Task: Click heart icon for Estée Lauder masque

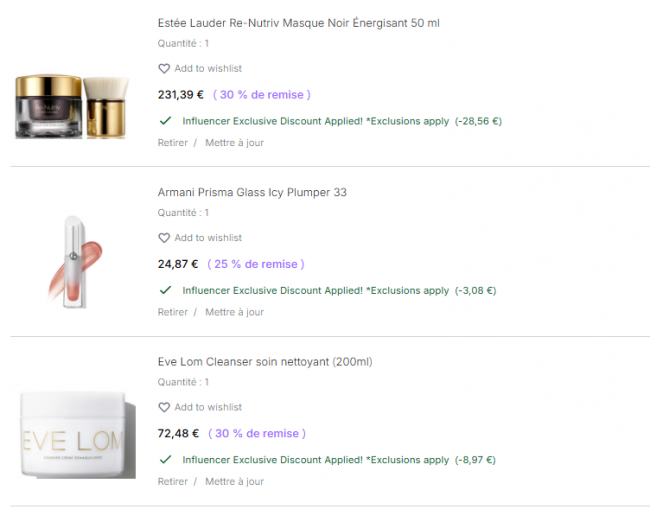Action: pyautogui.click(x=164, y=68)
